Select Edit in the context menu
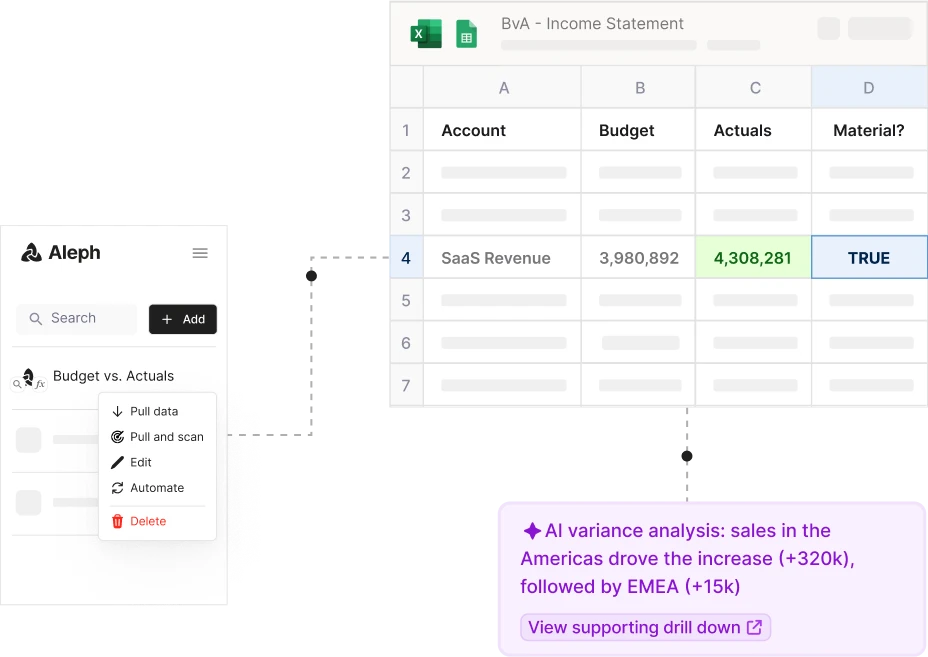The image size is (928, 657). tap(157, 462)
